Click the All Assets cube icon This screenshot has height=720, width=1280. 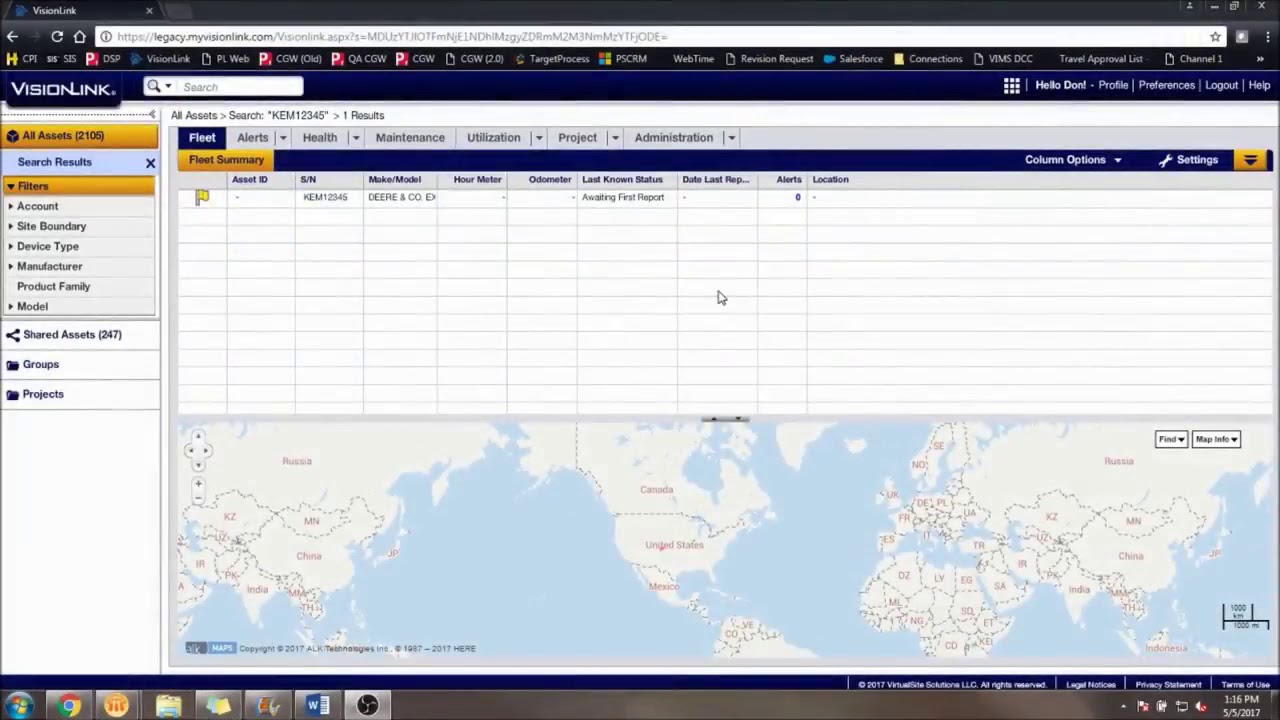pyautogui.click(x=12, y=136)
